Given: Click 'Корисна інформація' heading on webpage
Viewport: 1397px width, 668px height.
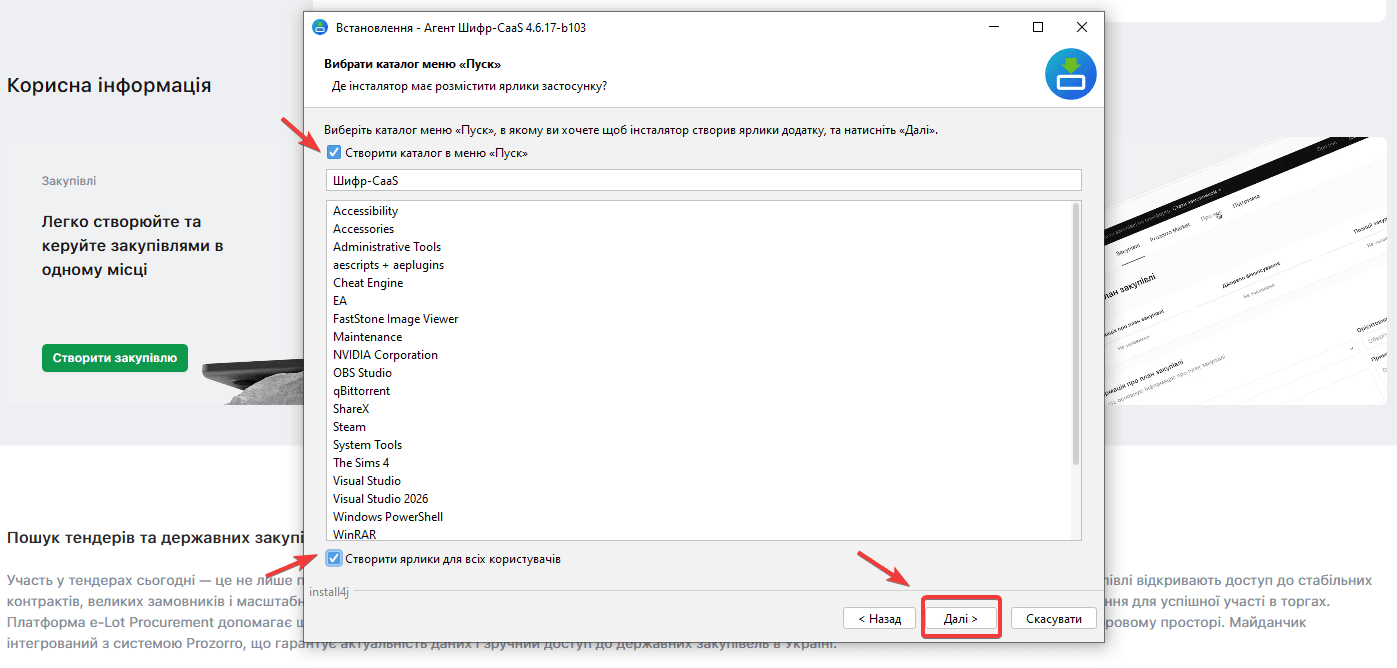Looking at the screenshot, I should pos(109,85).
